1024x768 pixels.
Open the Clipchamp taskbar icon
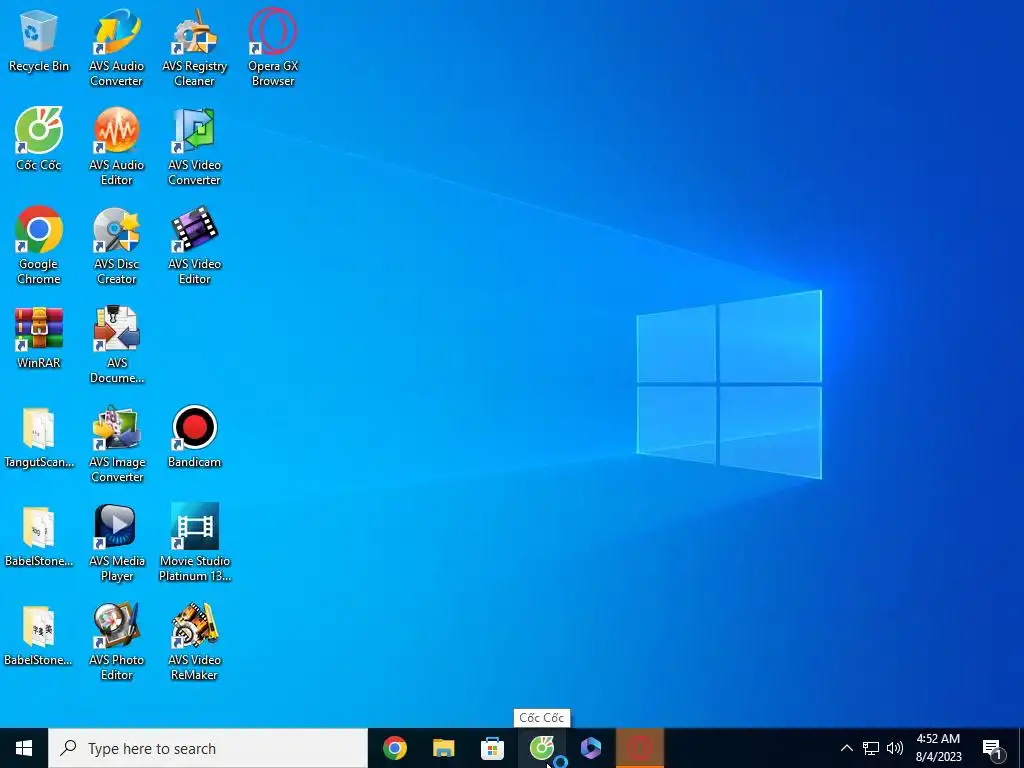[590, 748]
